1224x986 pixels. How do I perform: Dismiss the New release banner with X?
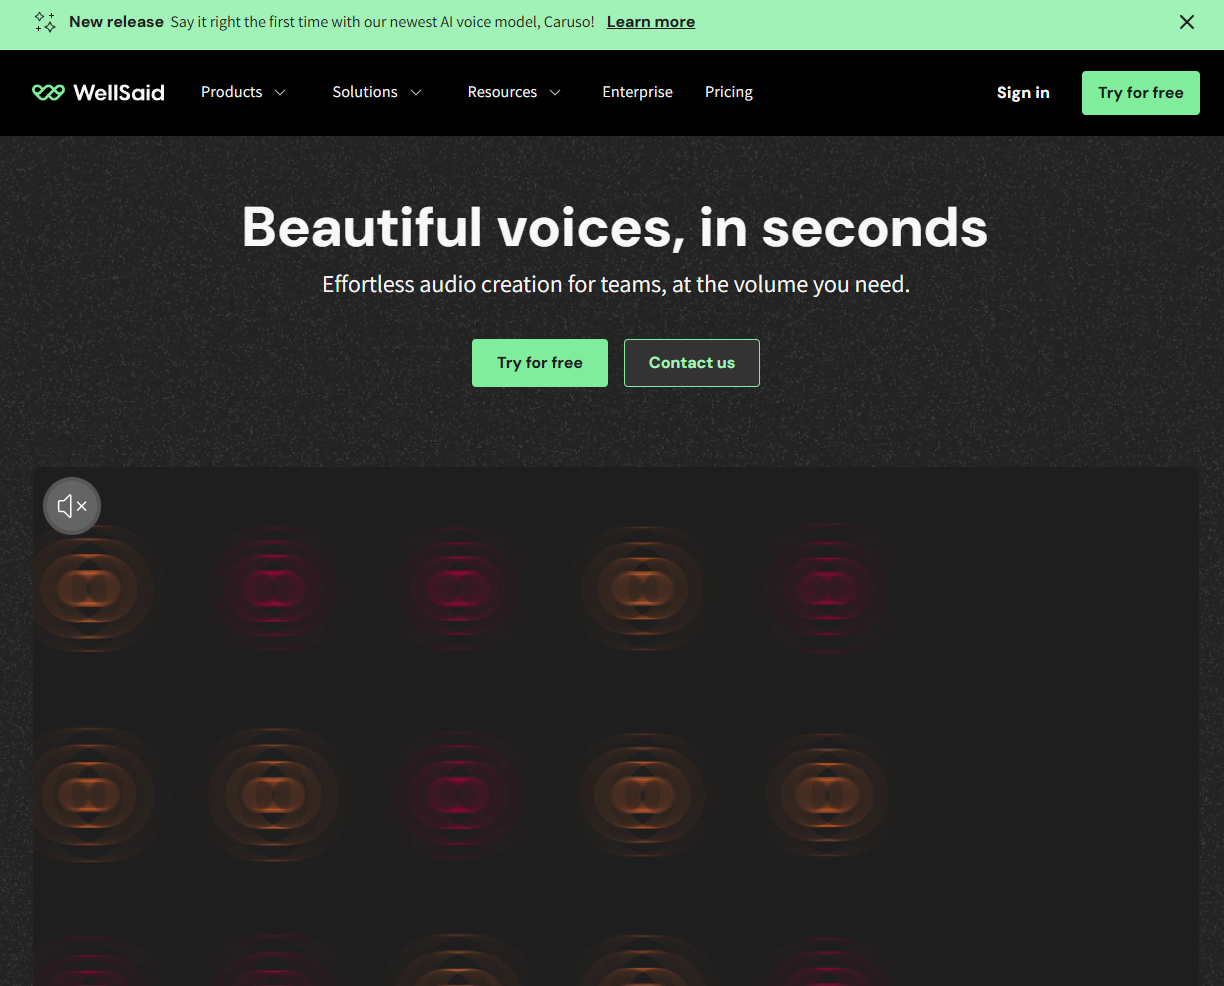point(1187,22)
